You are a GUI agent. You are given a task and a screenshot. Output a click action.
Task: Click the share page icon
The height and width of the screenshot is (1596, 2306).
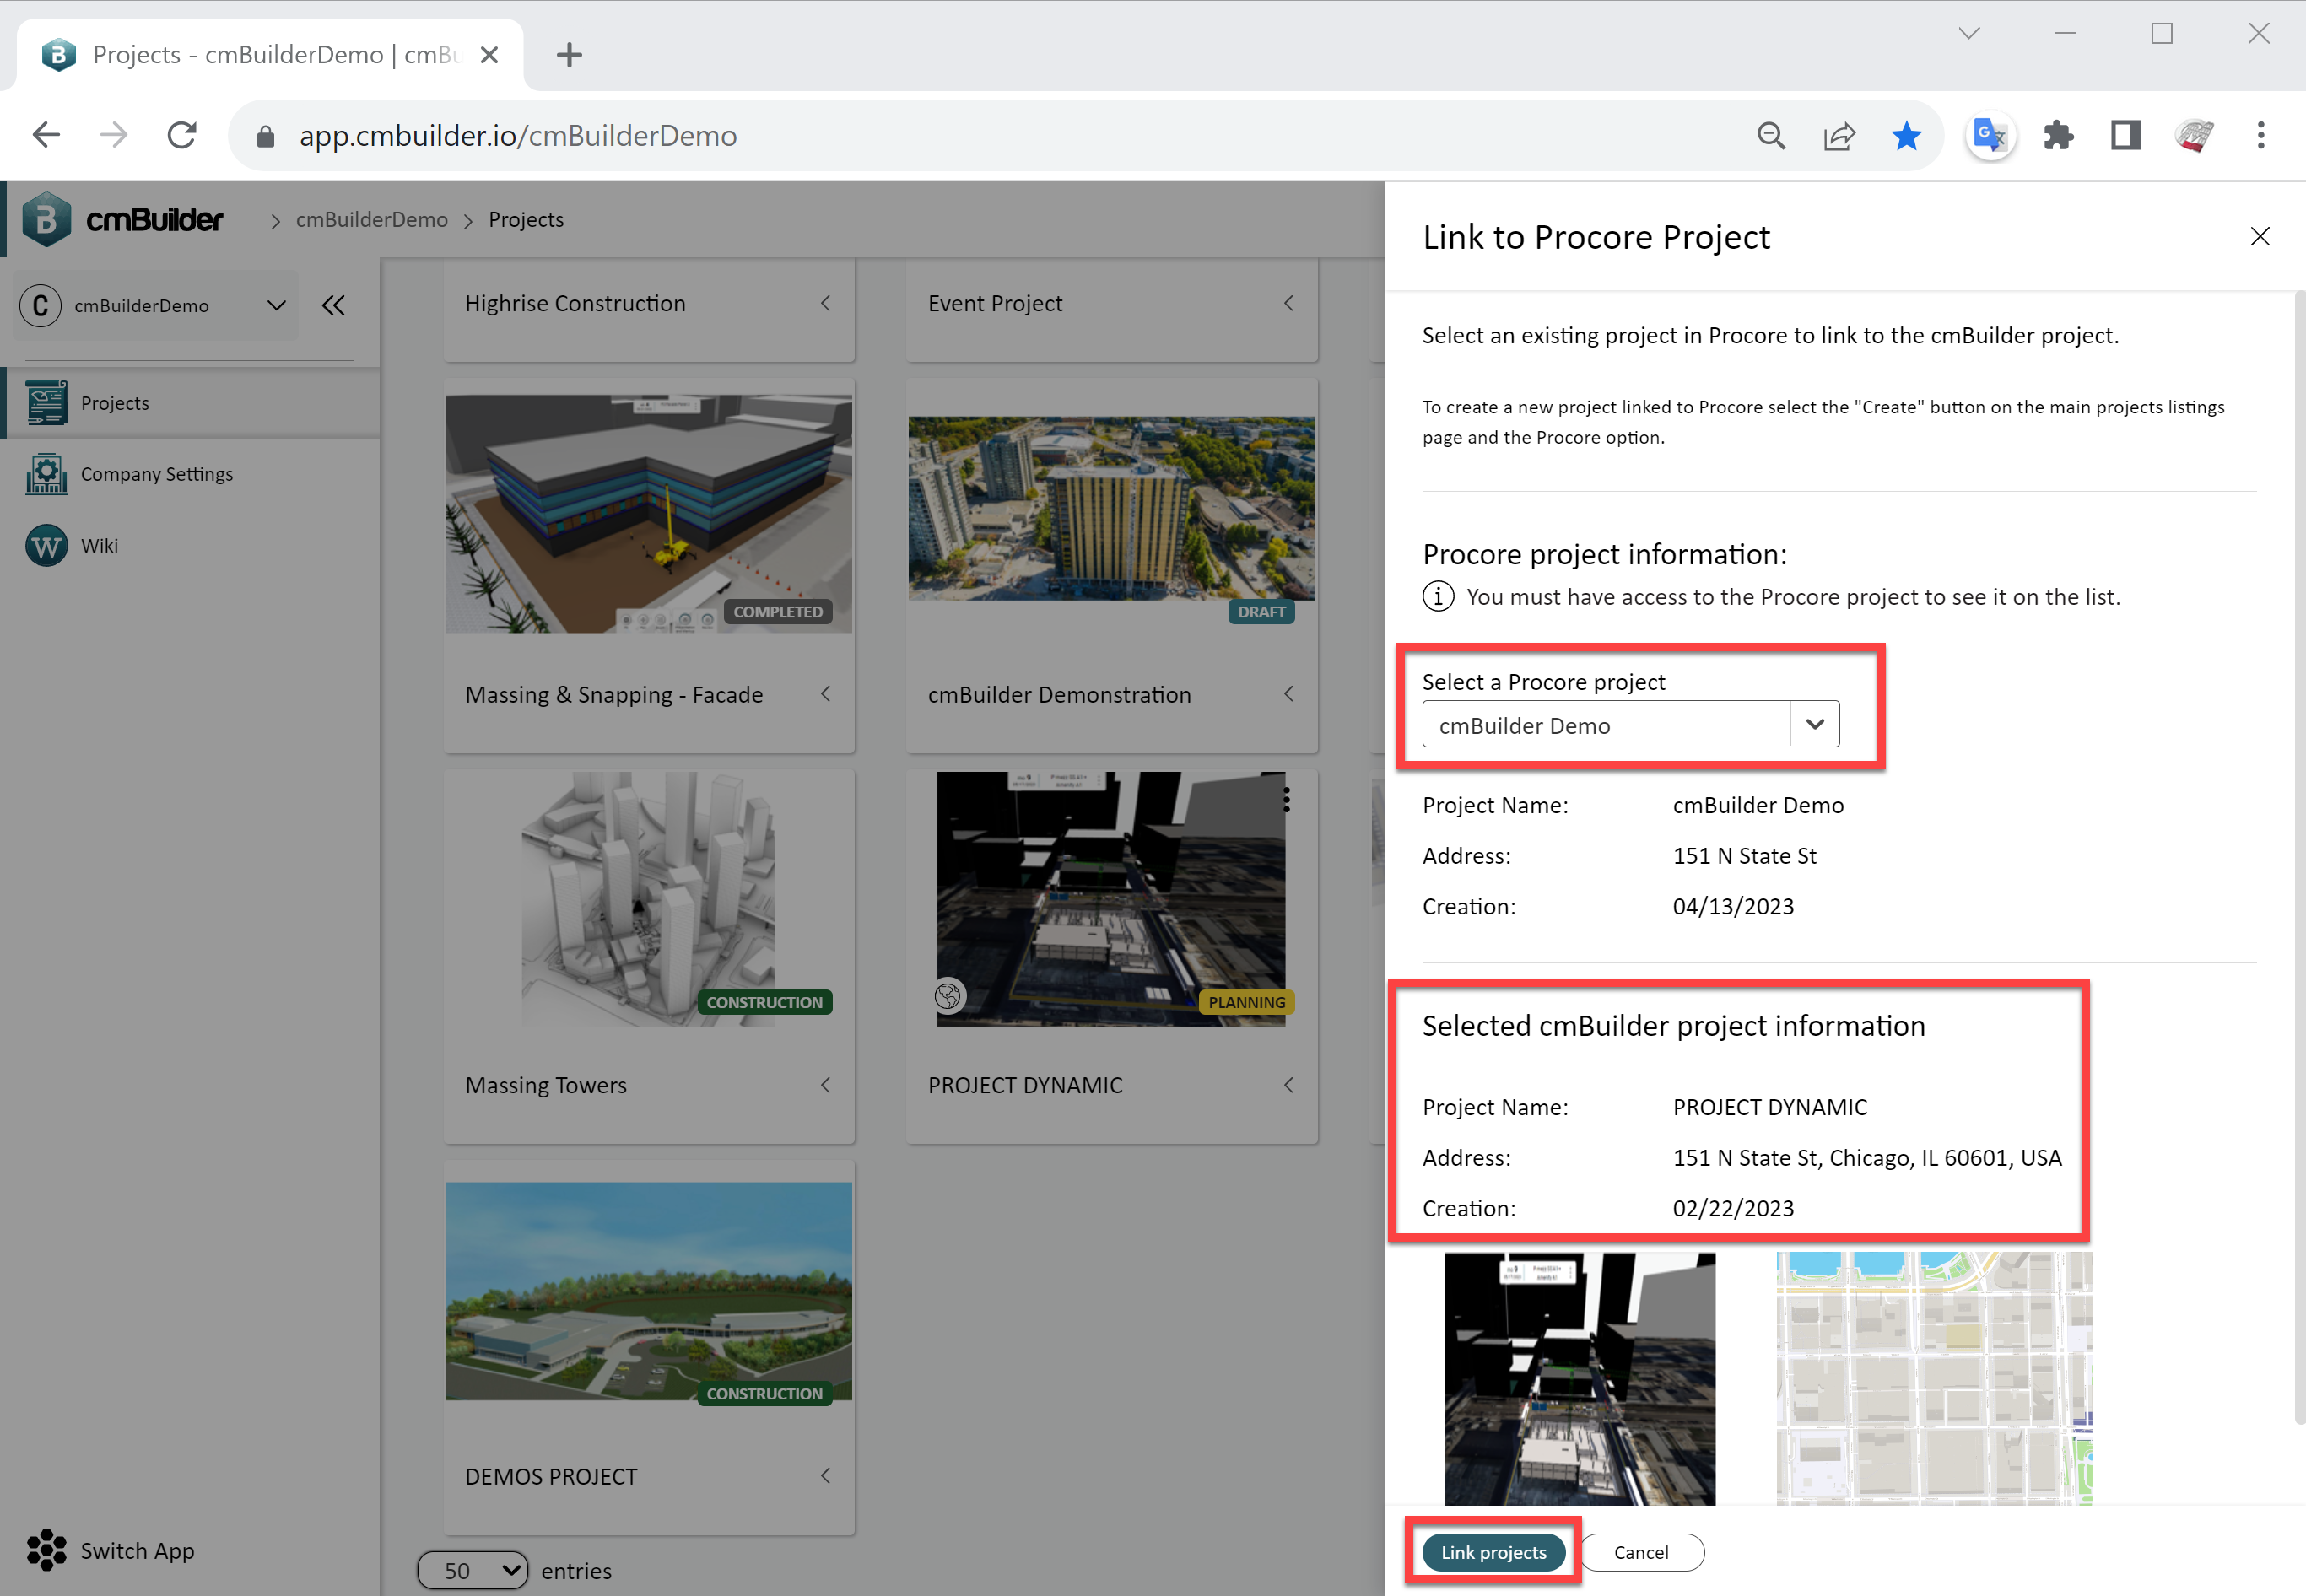1839,135
